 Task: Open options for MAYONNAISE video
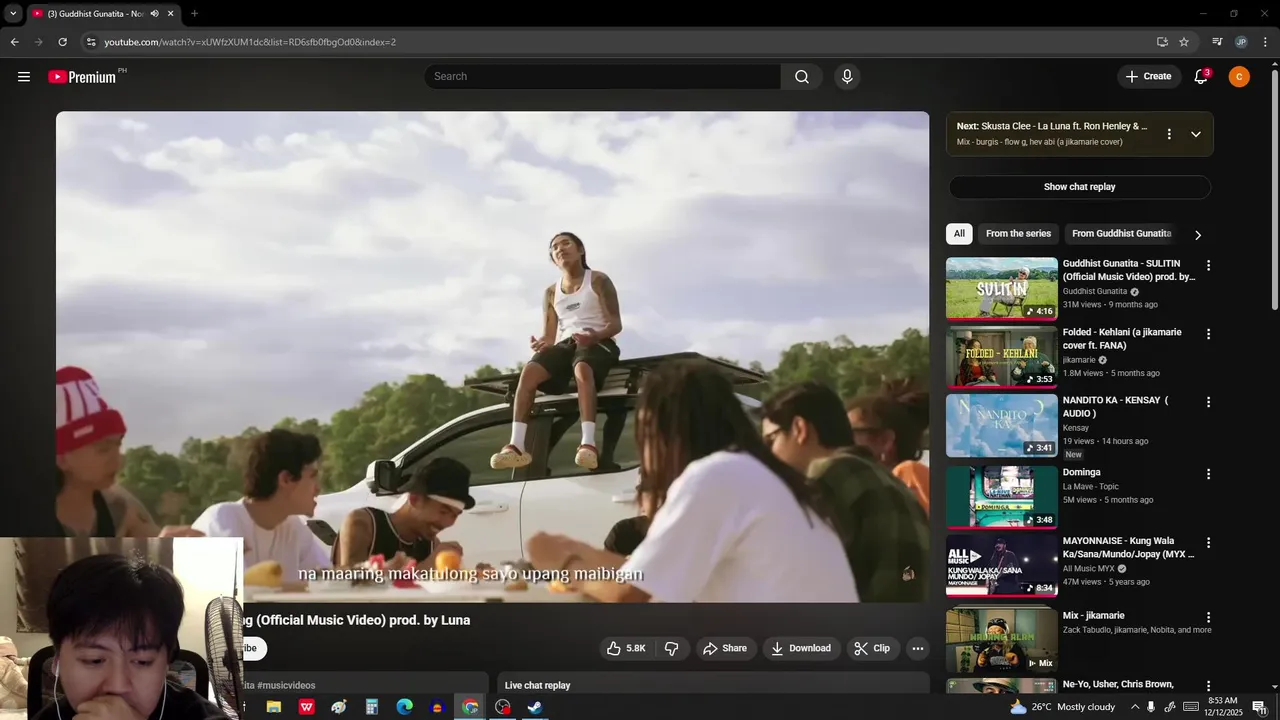click(1208, 543)
